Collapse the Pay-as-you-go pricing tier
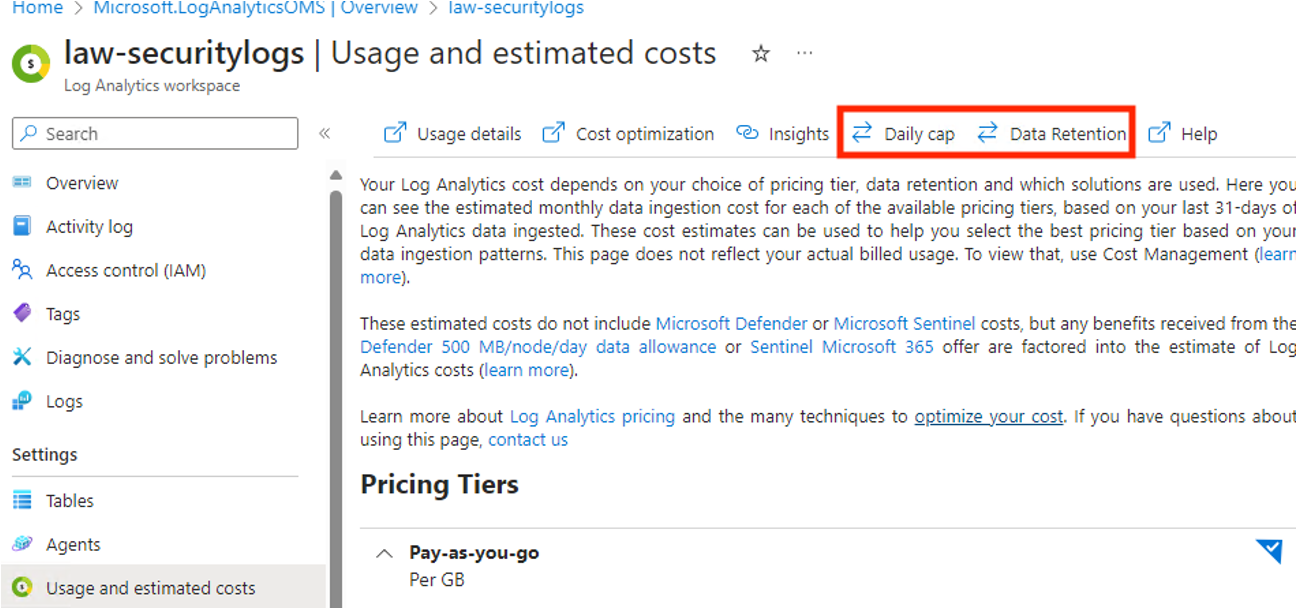1296x608 pixels. pos(384,552)
